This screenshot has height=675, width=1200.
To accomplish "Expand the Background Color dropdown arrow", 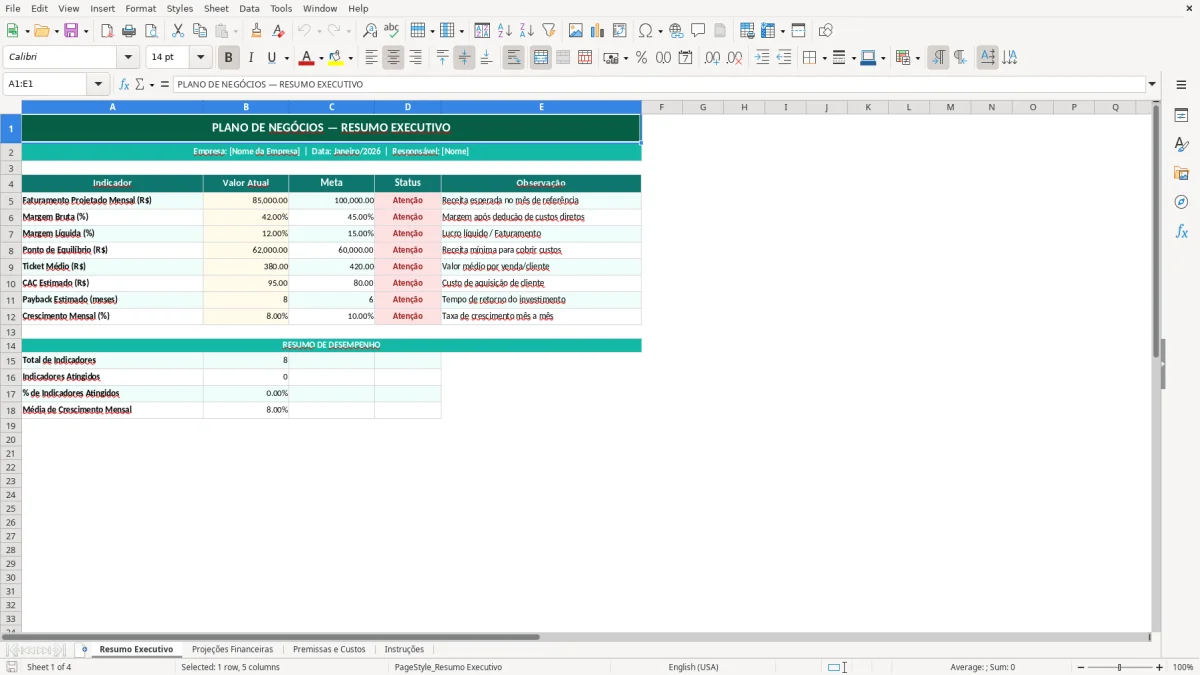I will 350,58.
